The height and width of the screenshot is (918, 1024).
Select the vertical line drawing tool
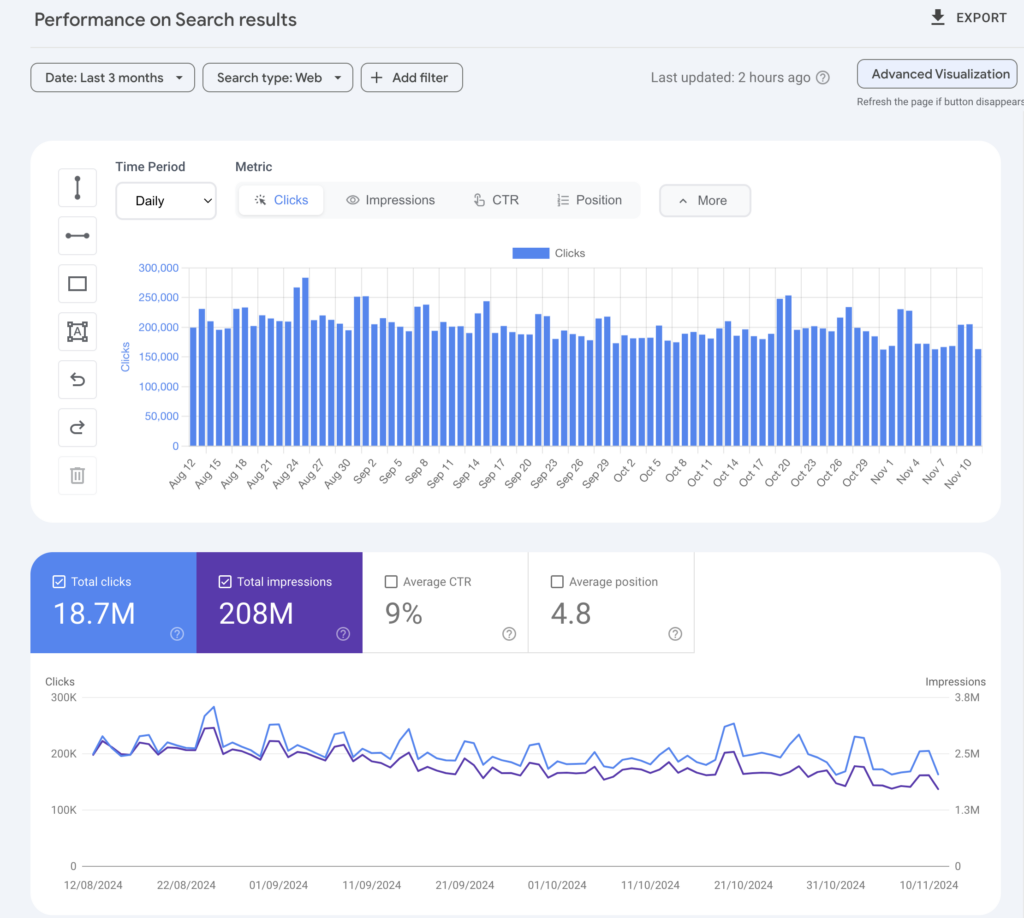pyautogui.click(x=78, y=187)
